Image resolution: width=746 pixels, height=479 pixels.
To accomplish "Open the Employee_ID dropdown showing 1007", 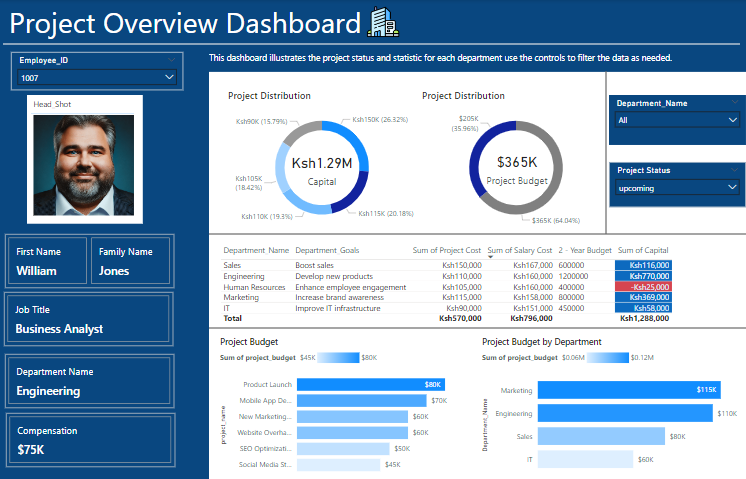I will pyautogui.click(x=97, y=78).
